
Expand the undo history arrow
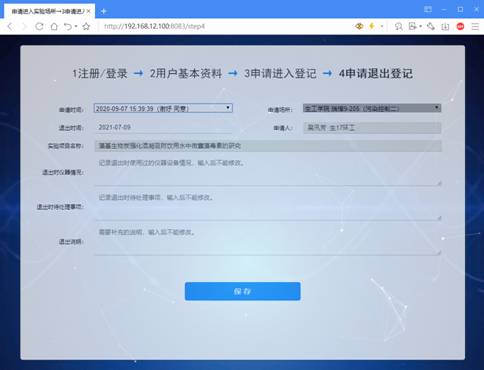click(76, 26)
